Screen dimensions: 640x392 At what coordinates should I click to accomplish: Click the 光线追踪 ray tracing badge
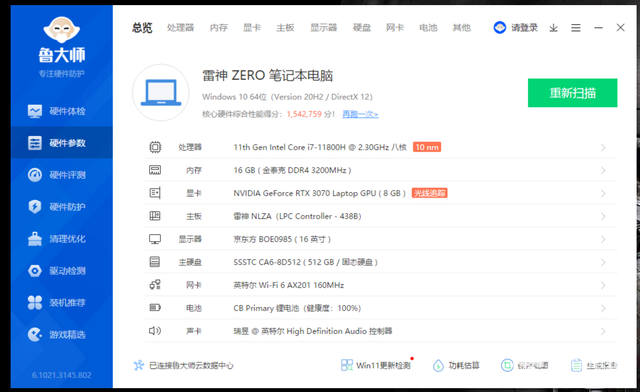(x=429, y=193)
